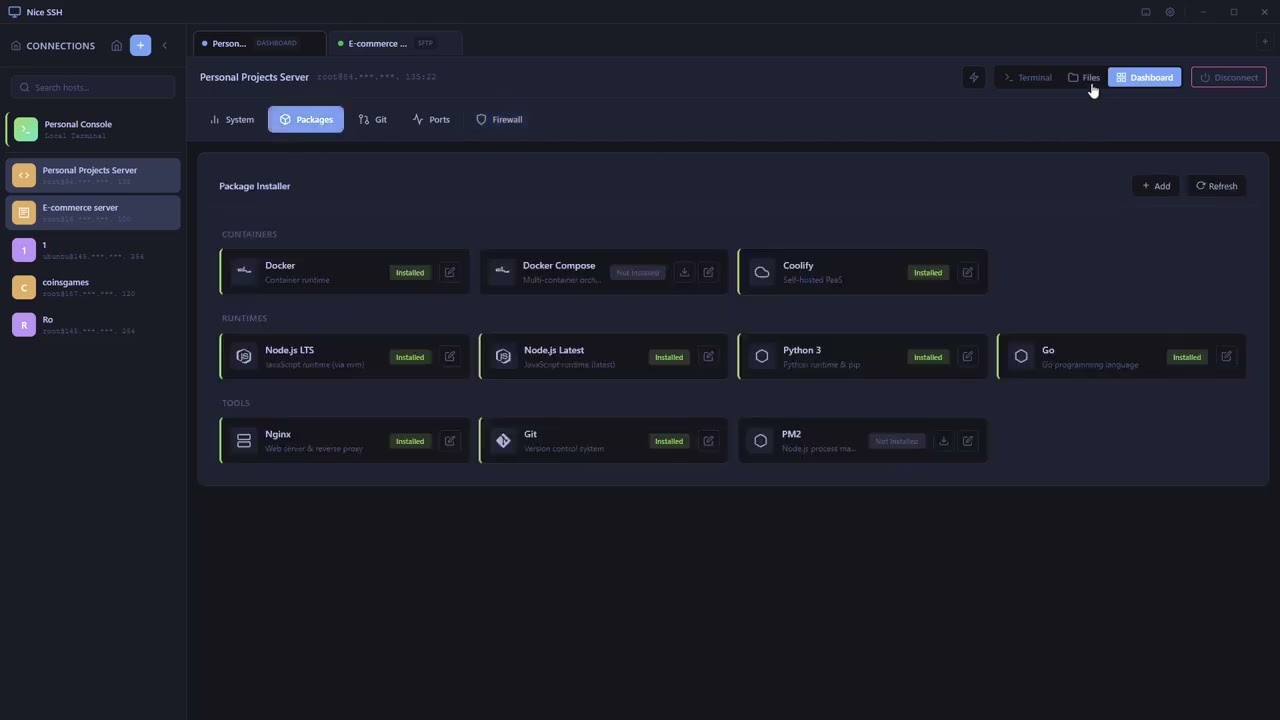Viewport: 1280px width, 720px height.
Task: Edit the Coolify package entry
Action: pos(968,272)
